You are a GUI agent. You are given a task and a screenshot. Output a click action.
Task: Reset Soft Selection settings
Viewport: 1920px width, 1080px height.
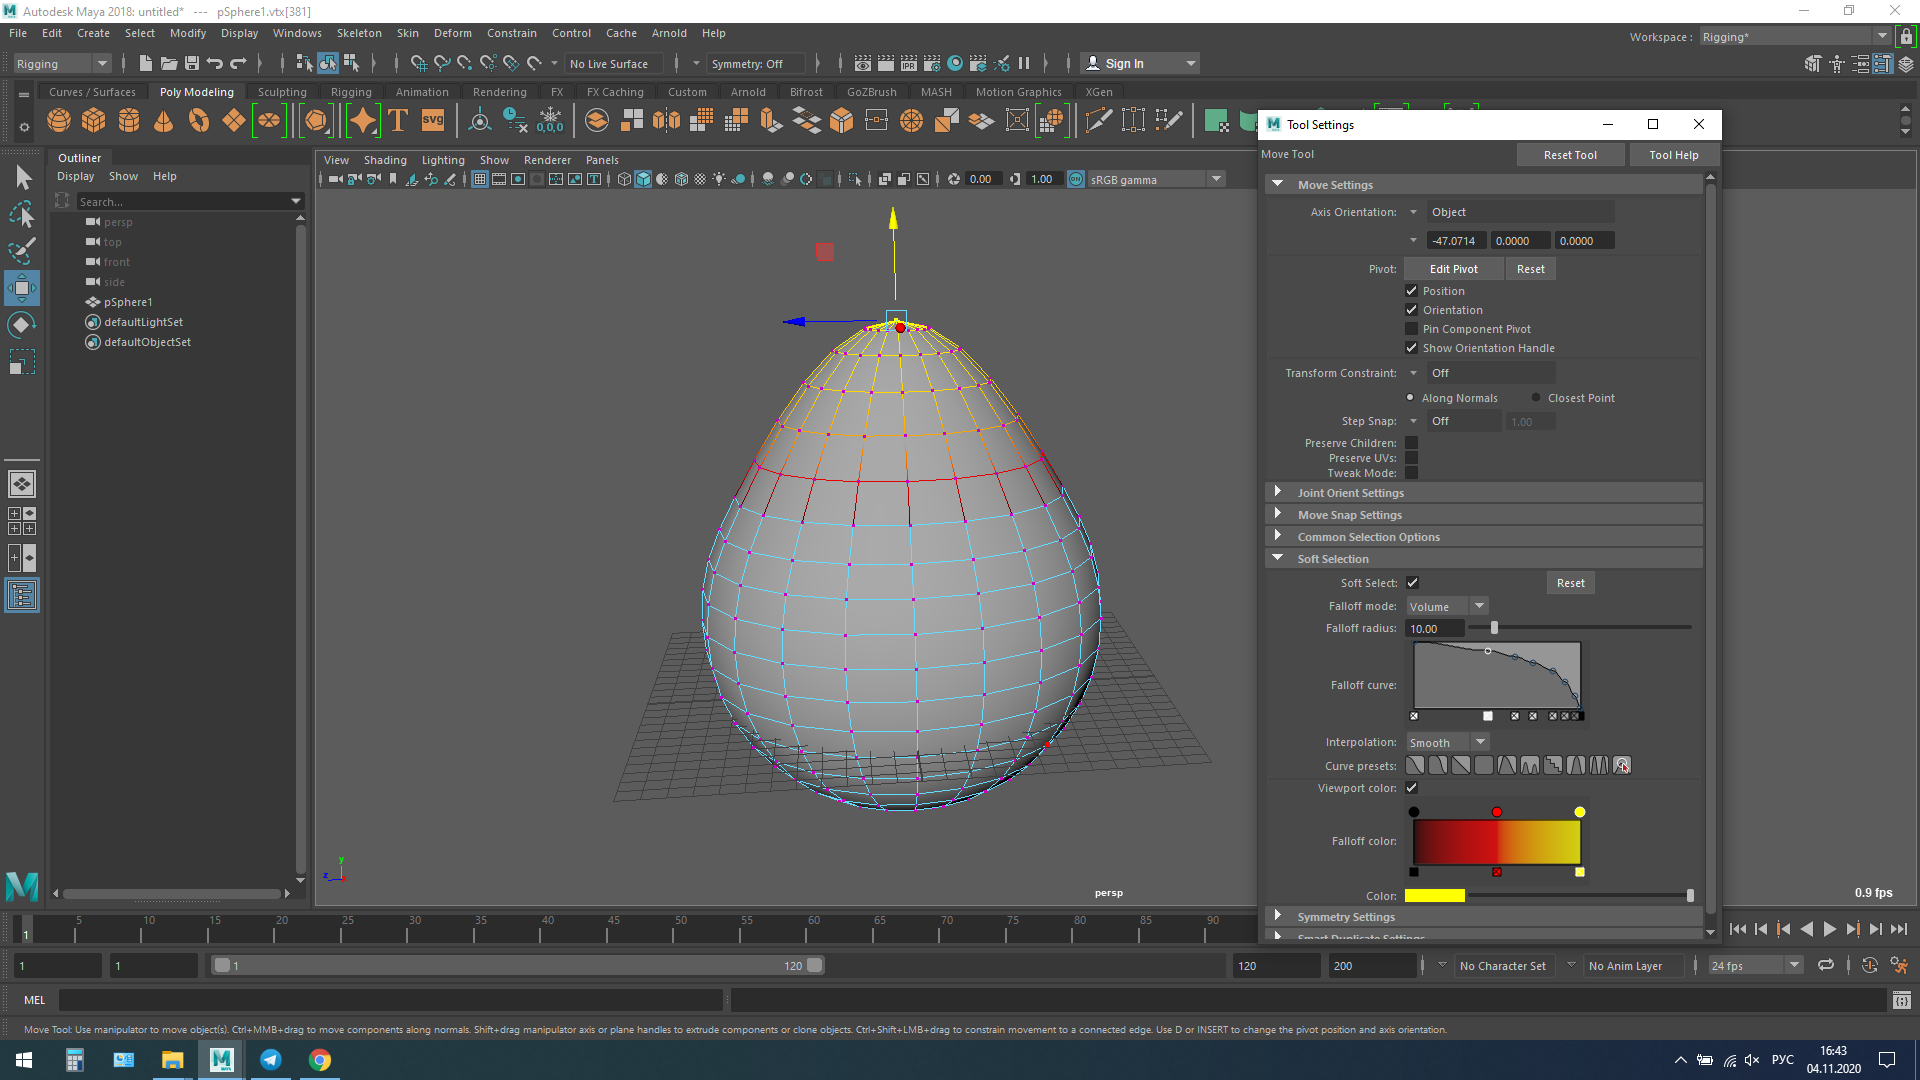[1570, 583]
